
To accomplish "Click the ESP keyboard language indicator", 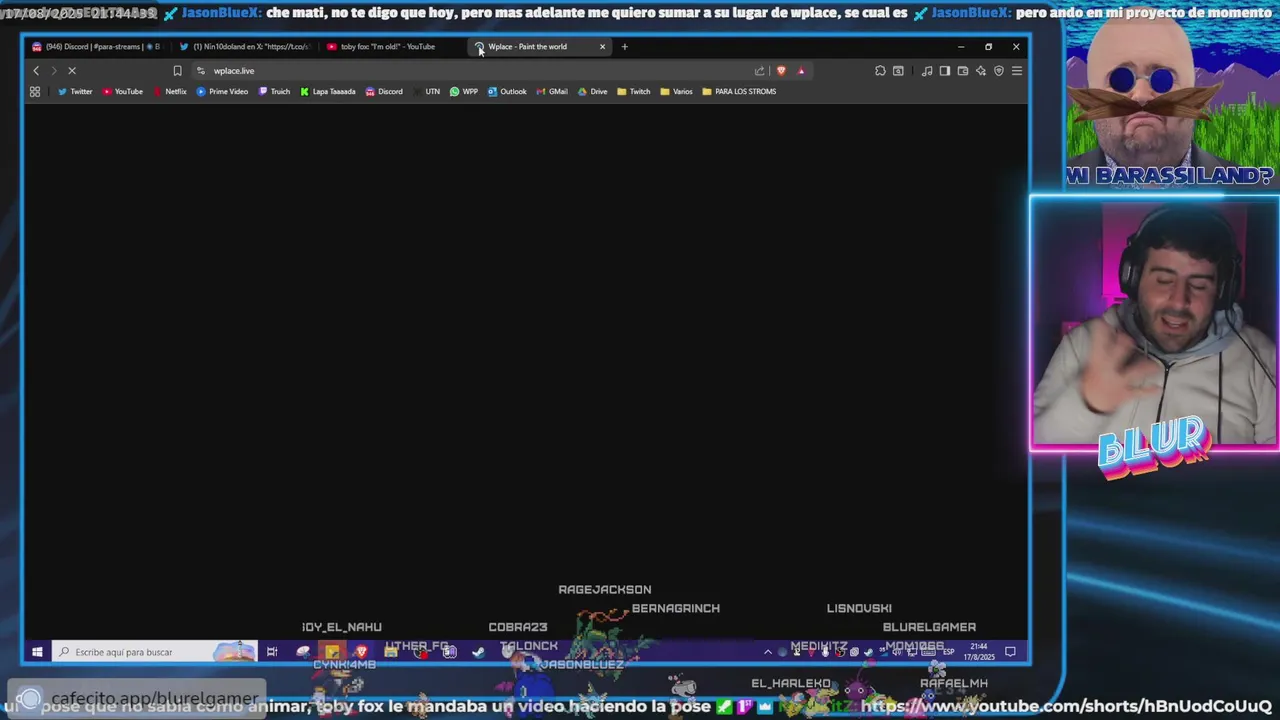I will click(x=948, y=652).
